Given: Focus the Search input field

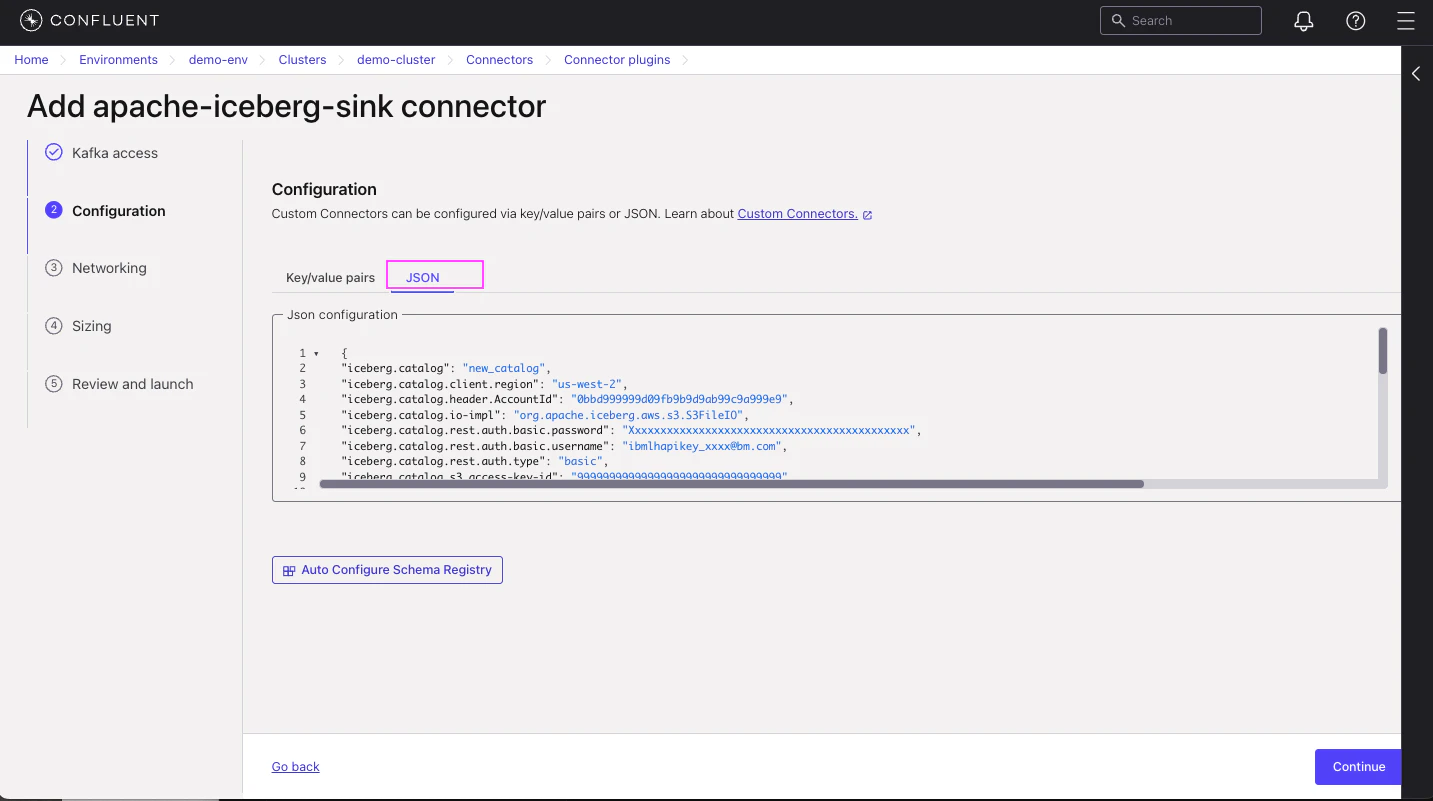Looking at the screenshot, I should coord(1181,21).
